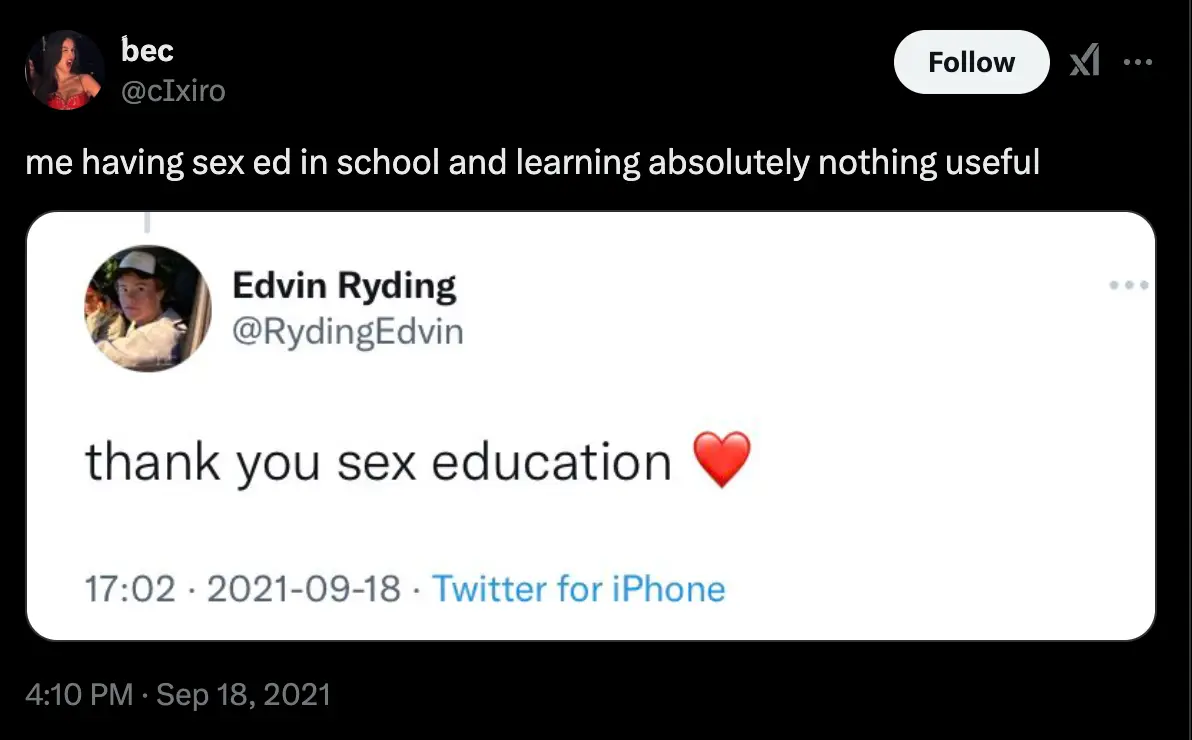Viewport: 1192px width, 740px height.
Task: Click Edvin Ryding's profile picture
Action: (147, 308)
